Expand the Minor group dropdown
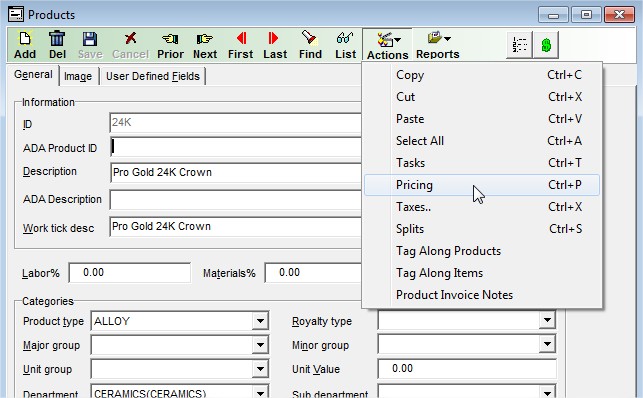The width and height of the screenshot is (643, 398). click(x=547, y=344)
